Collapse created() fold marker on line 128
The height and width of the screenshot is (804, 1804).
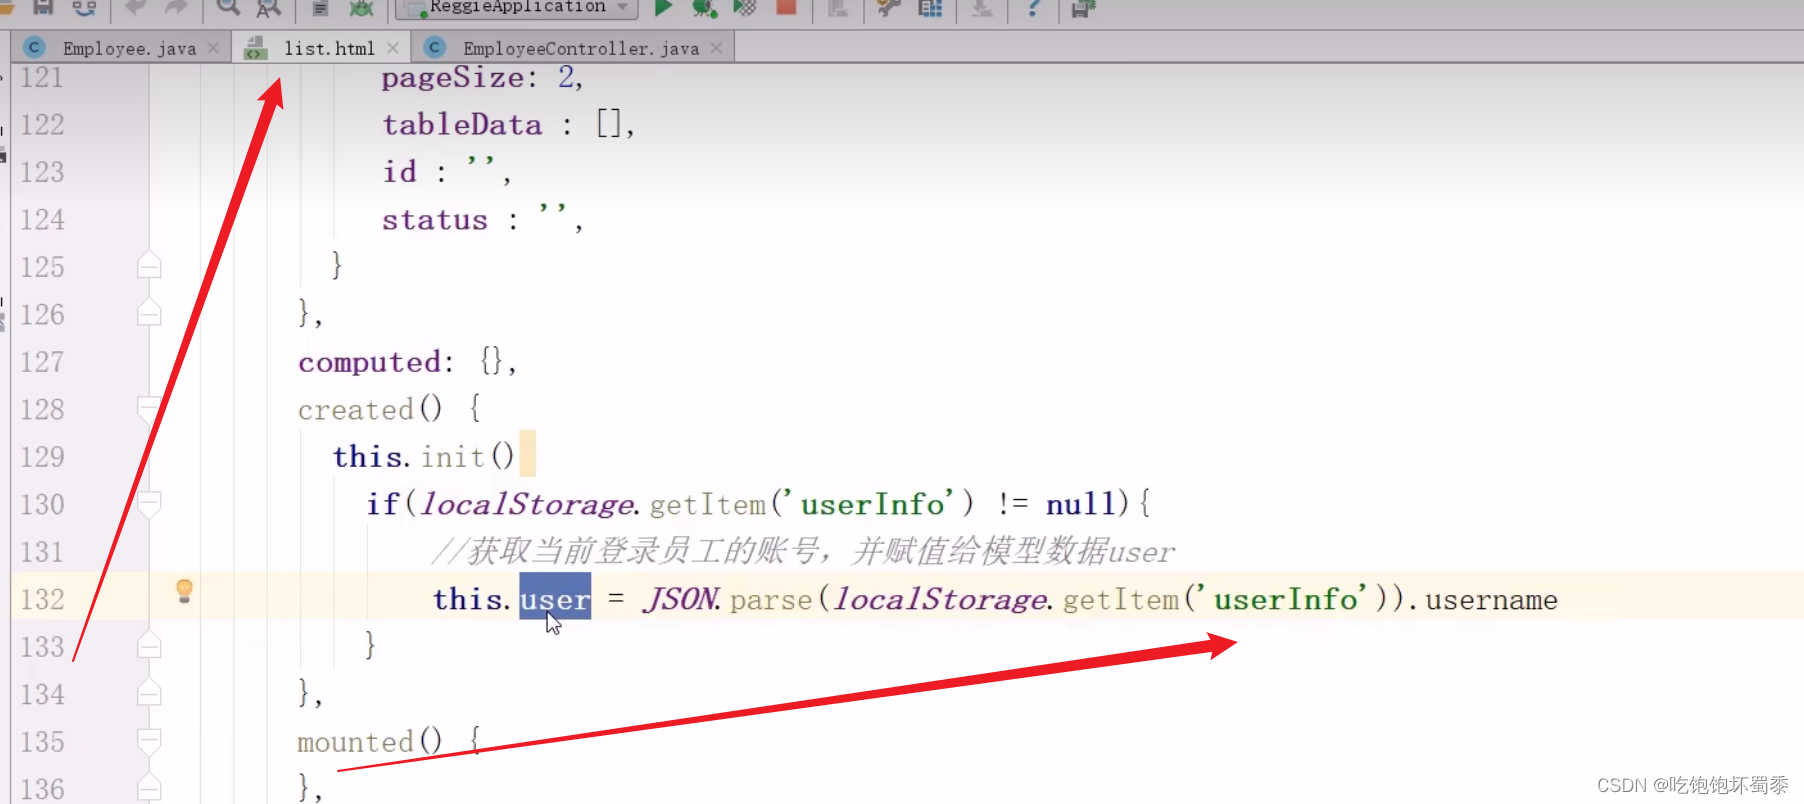[149, 408]
